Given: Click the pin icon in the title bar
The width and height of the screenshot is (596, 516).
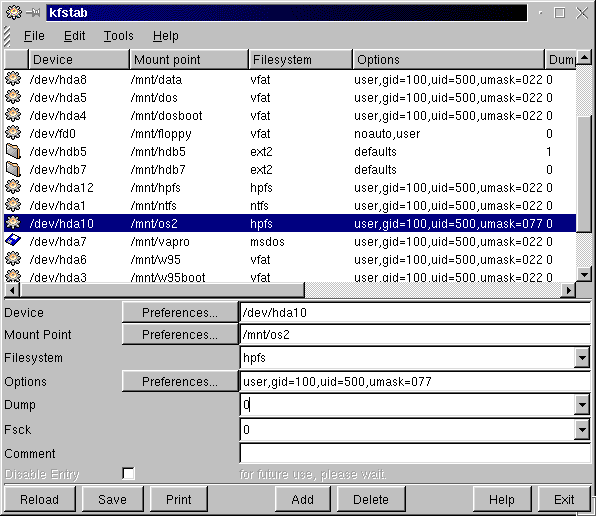Looking at the screenshot, I should tap(33, 13).
